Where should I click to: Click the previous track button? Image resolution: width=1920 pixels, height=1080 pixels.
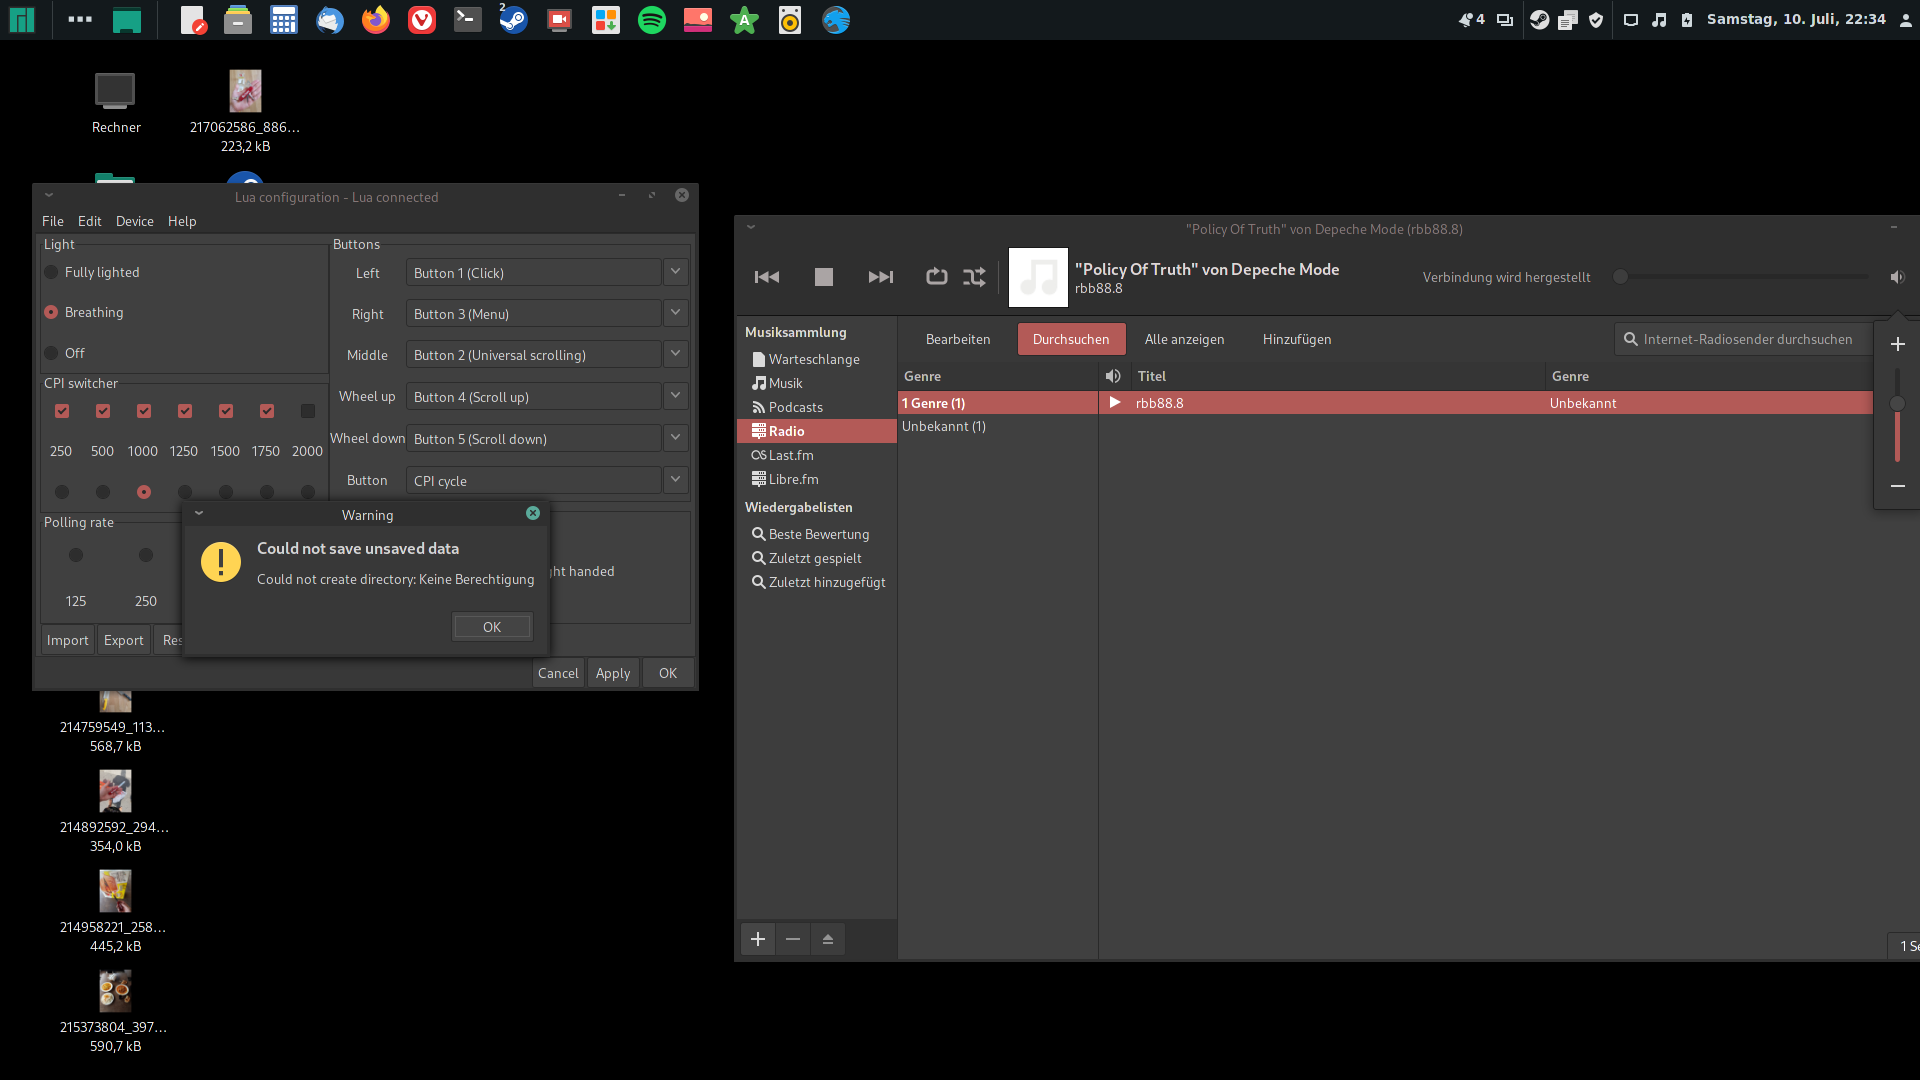click(767, 277)
